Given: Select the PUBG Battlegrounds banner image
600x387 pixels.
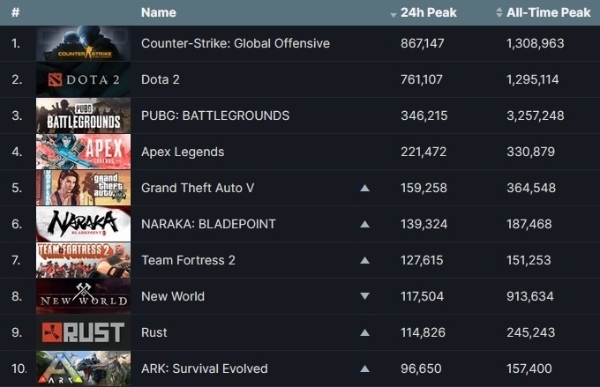Looking at the screenshot, I should (x=83, y=116).
